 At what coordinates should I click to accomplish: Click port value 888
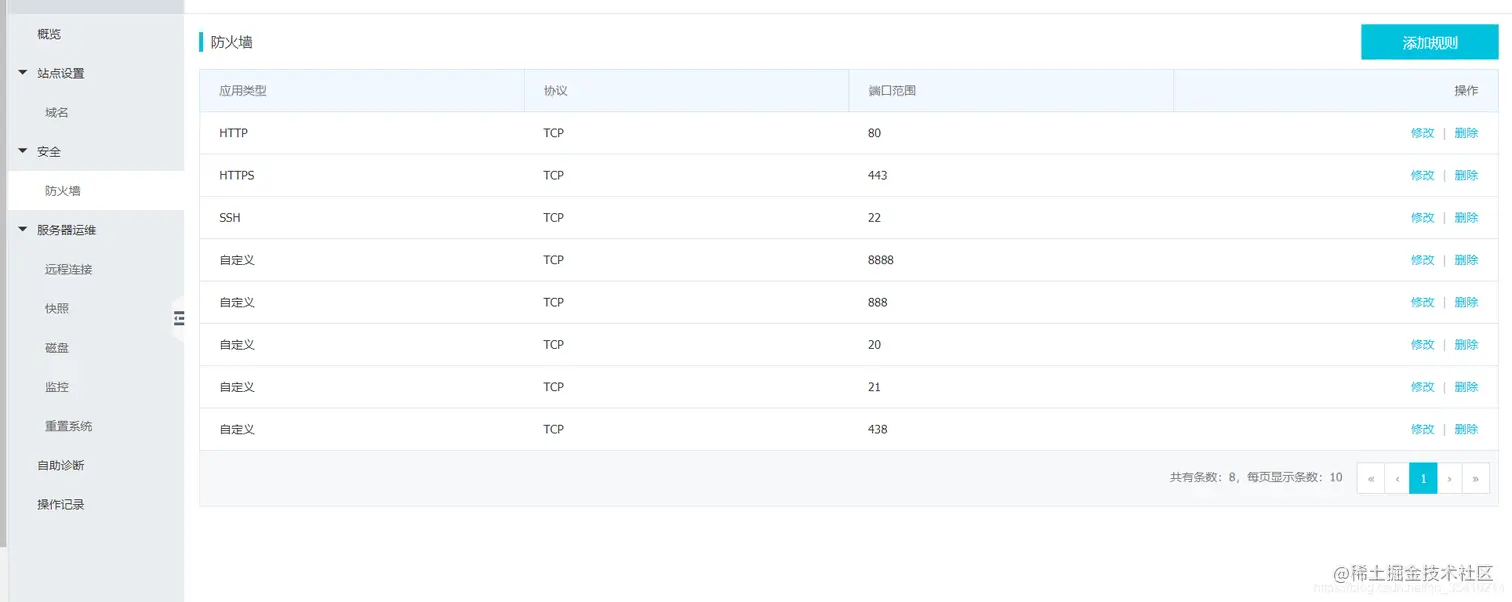[878, 302]
